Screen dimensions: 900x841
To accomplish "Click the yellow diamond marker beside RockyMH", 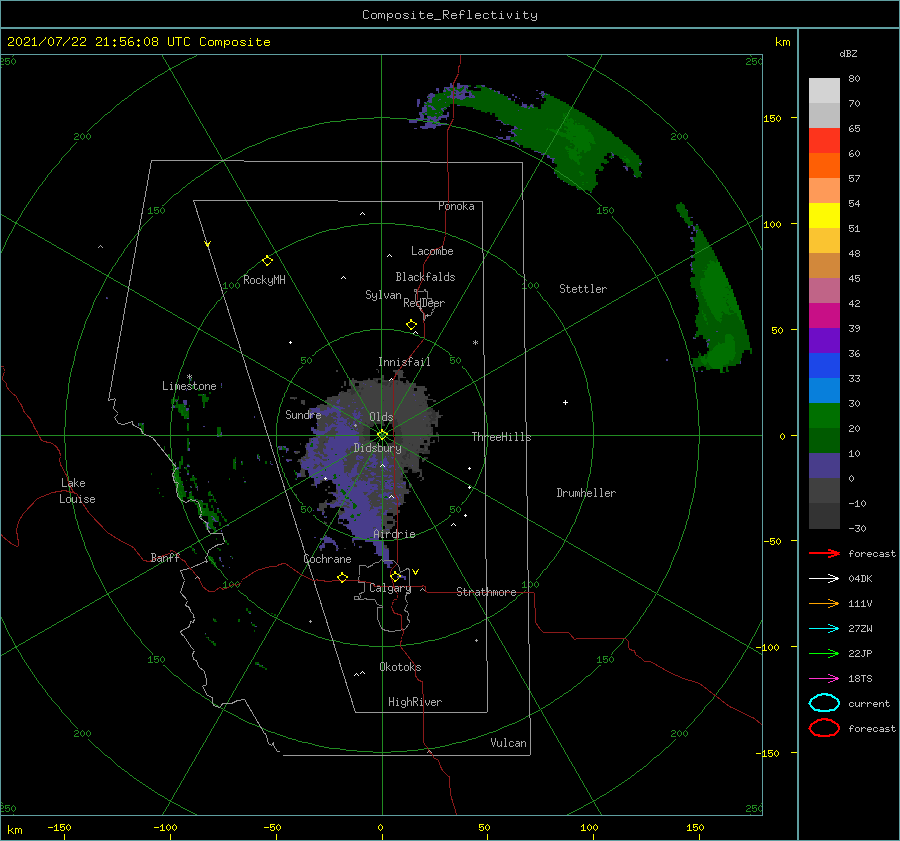I will pos(267,261).
